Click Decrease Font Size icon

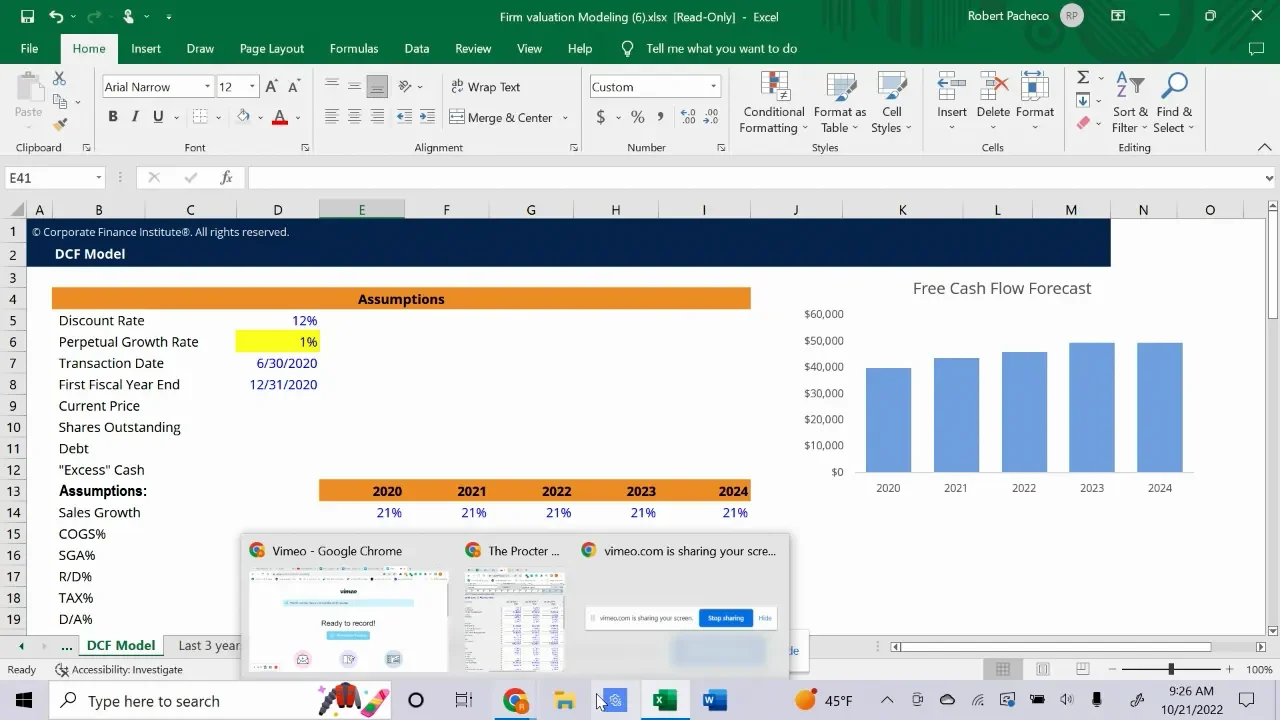[x=292, y=87]
